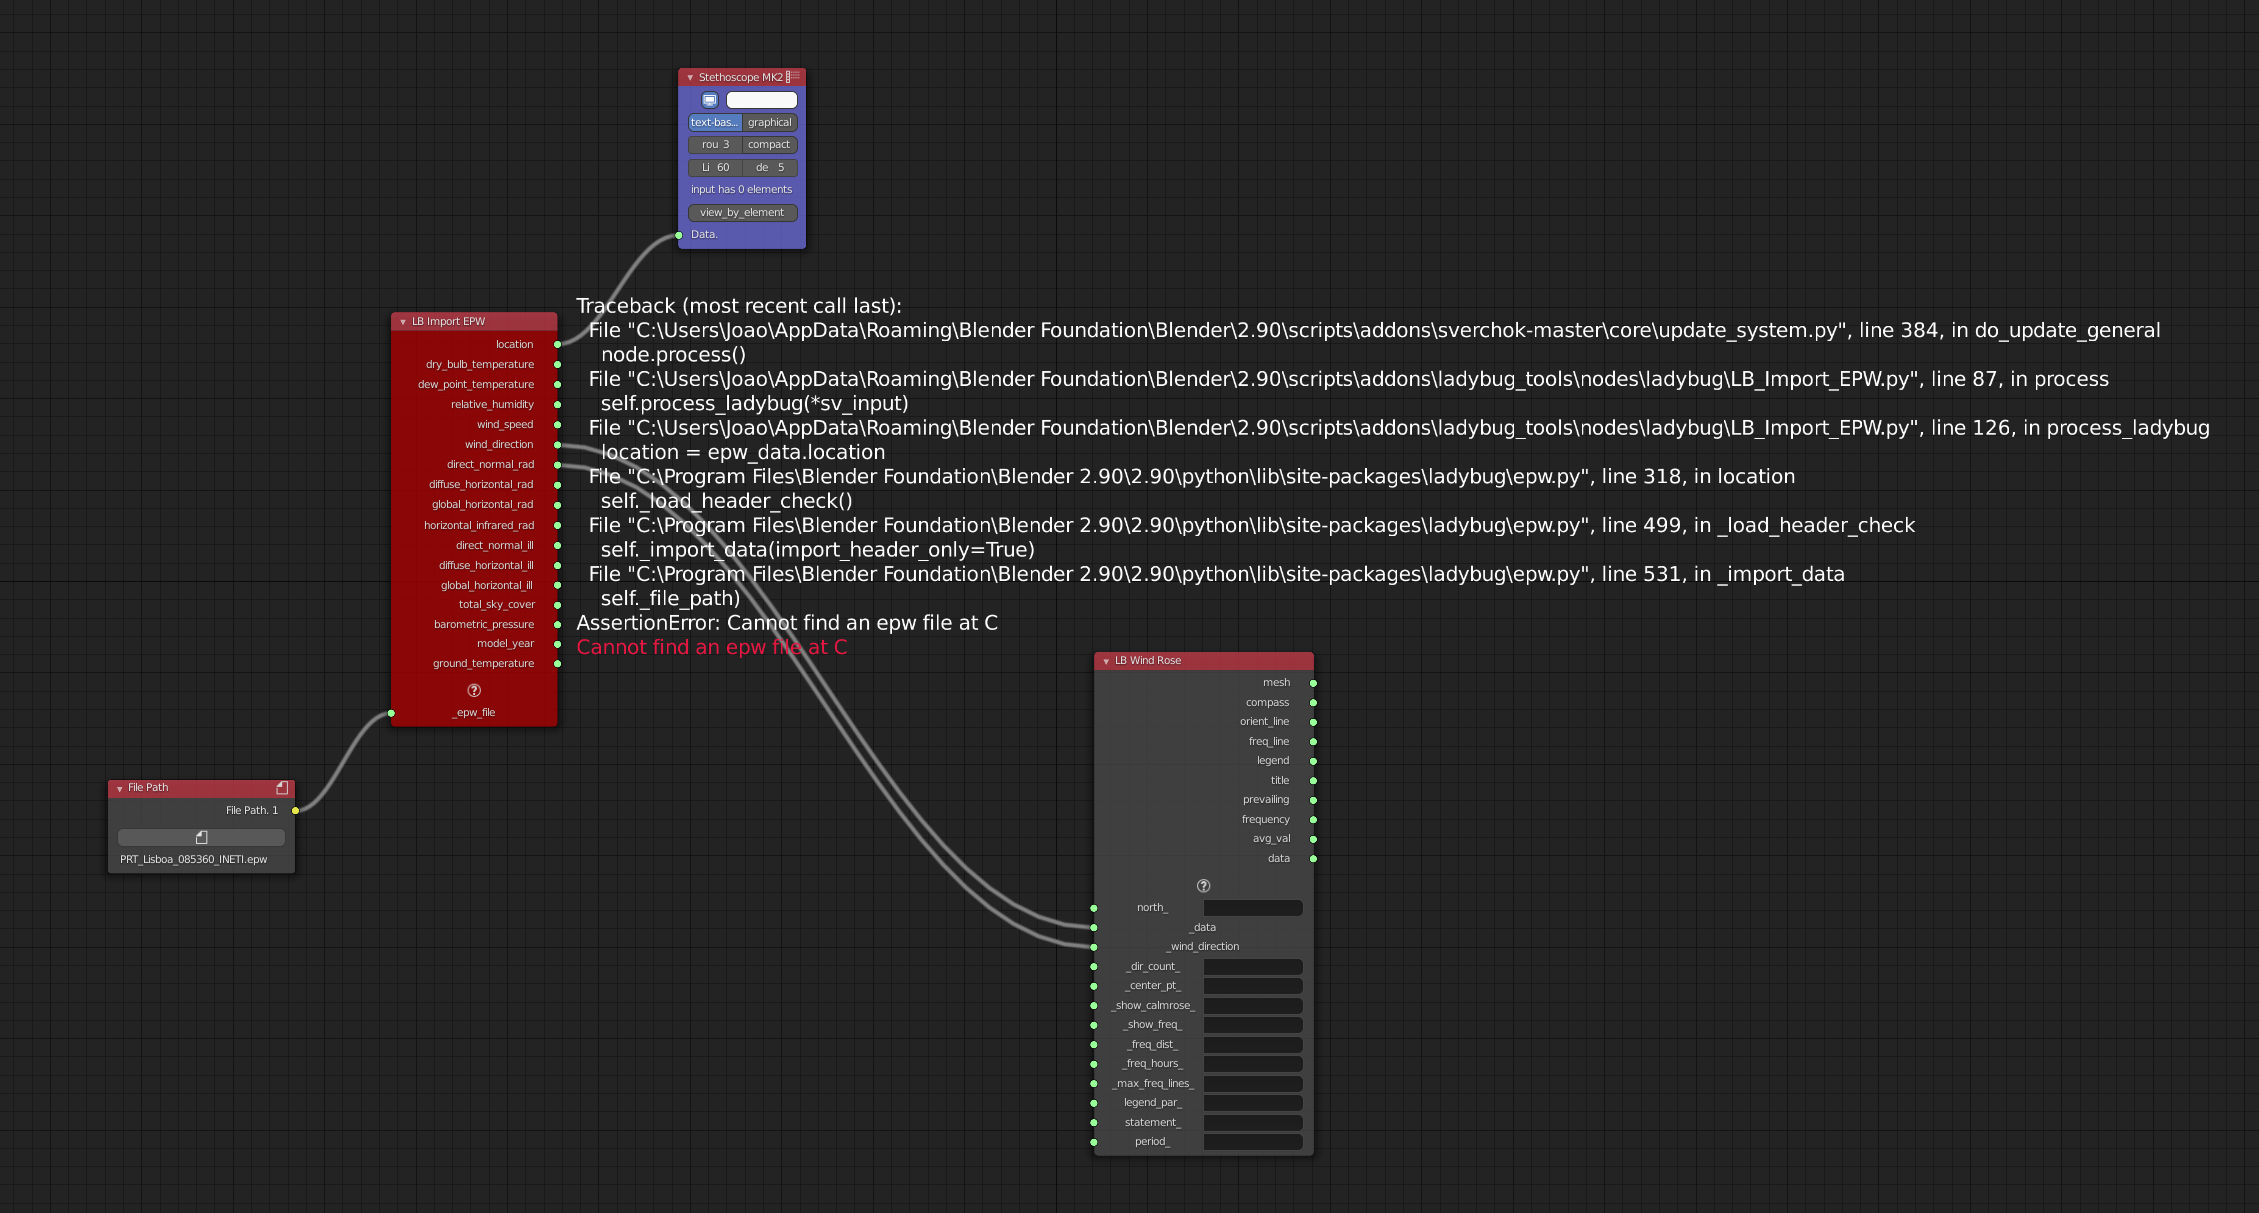The image size is (2259, 1213).
Task: Collapse the File Path node
Action: tap(120, 787)
